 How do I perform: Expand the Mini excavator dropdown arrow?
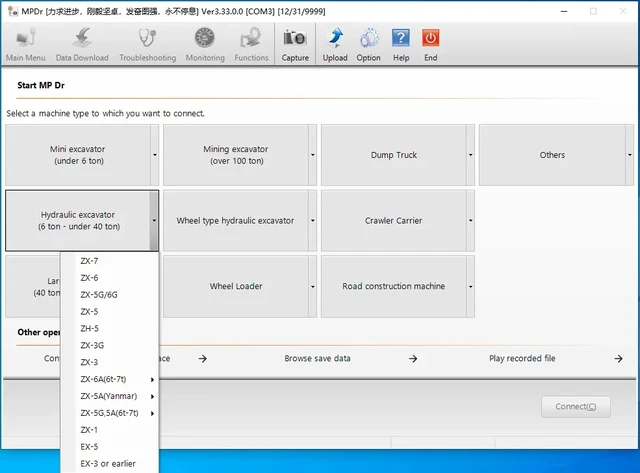click(155, 155)
